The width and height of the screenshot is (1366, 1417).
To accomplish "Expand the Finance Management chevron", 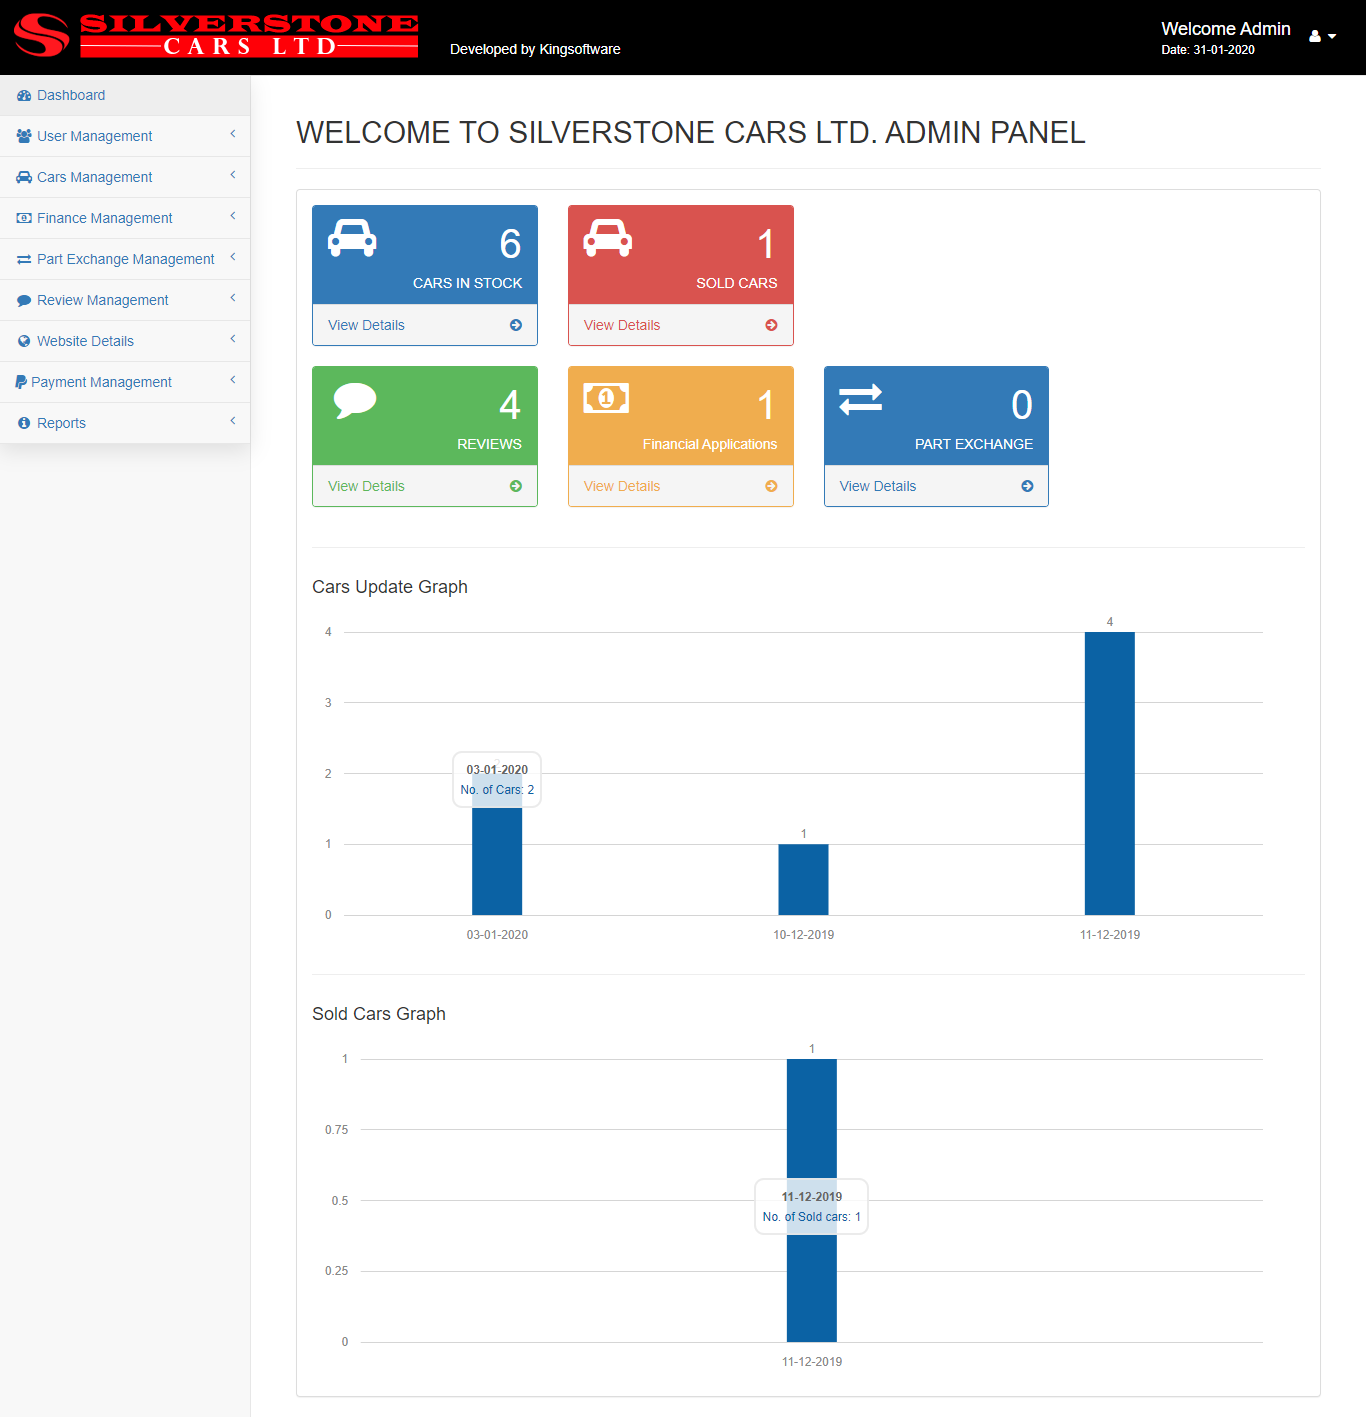I will (x=233, y=216).
